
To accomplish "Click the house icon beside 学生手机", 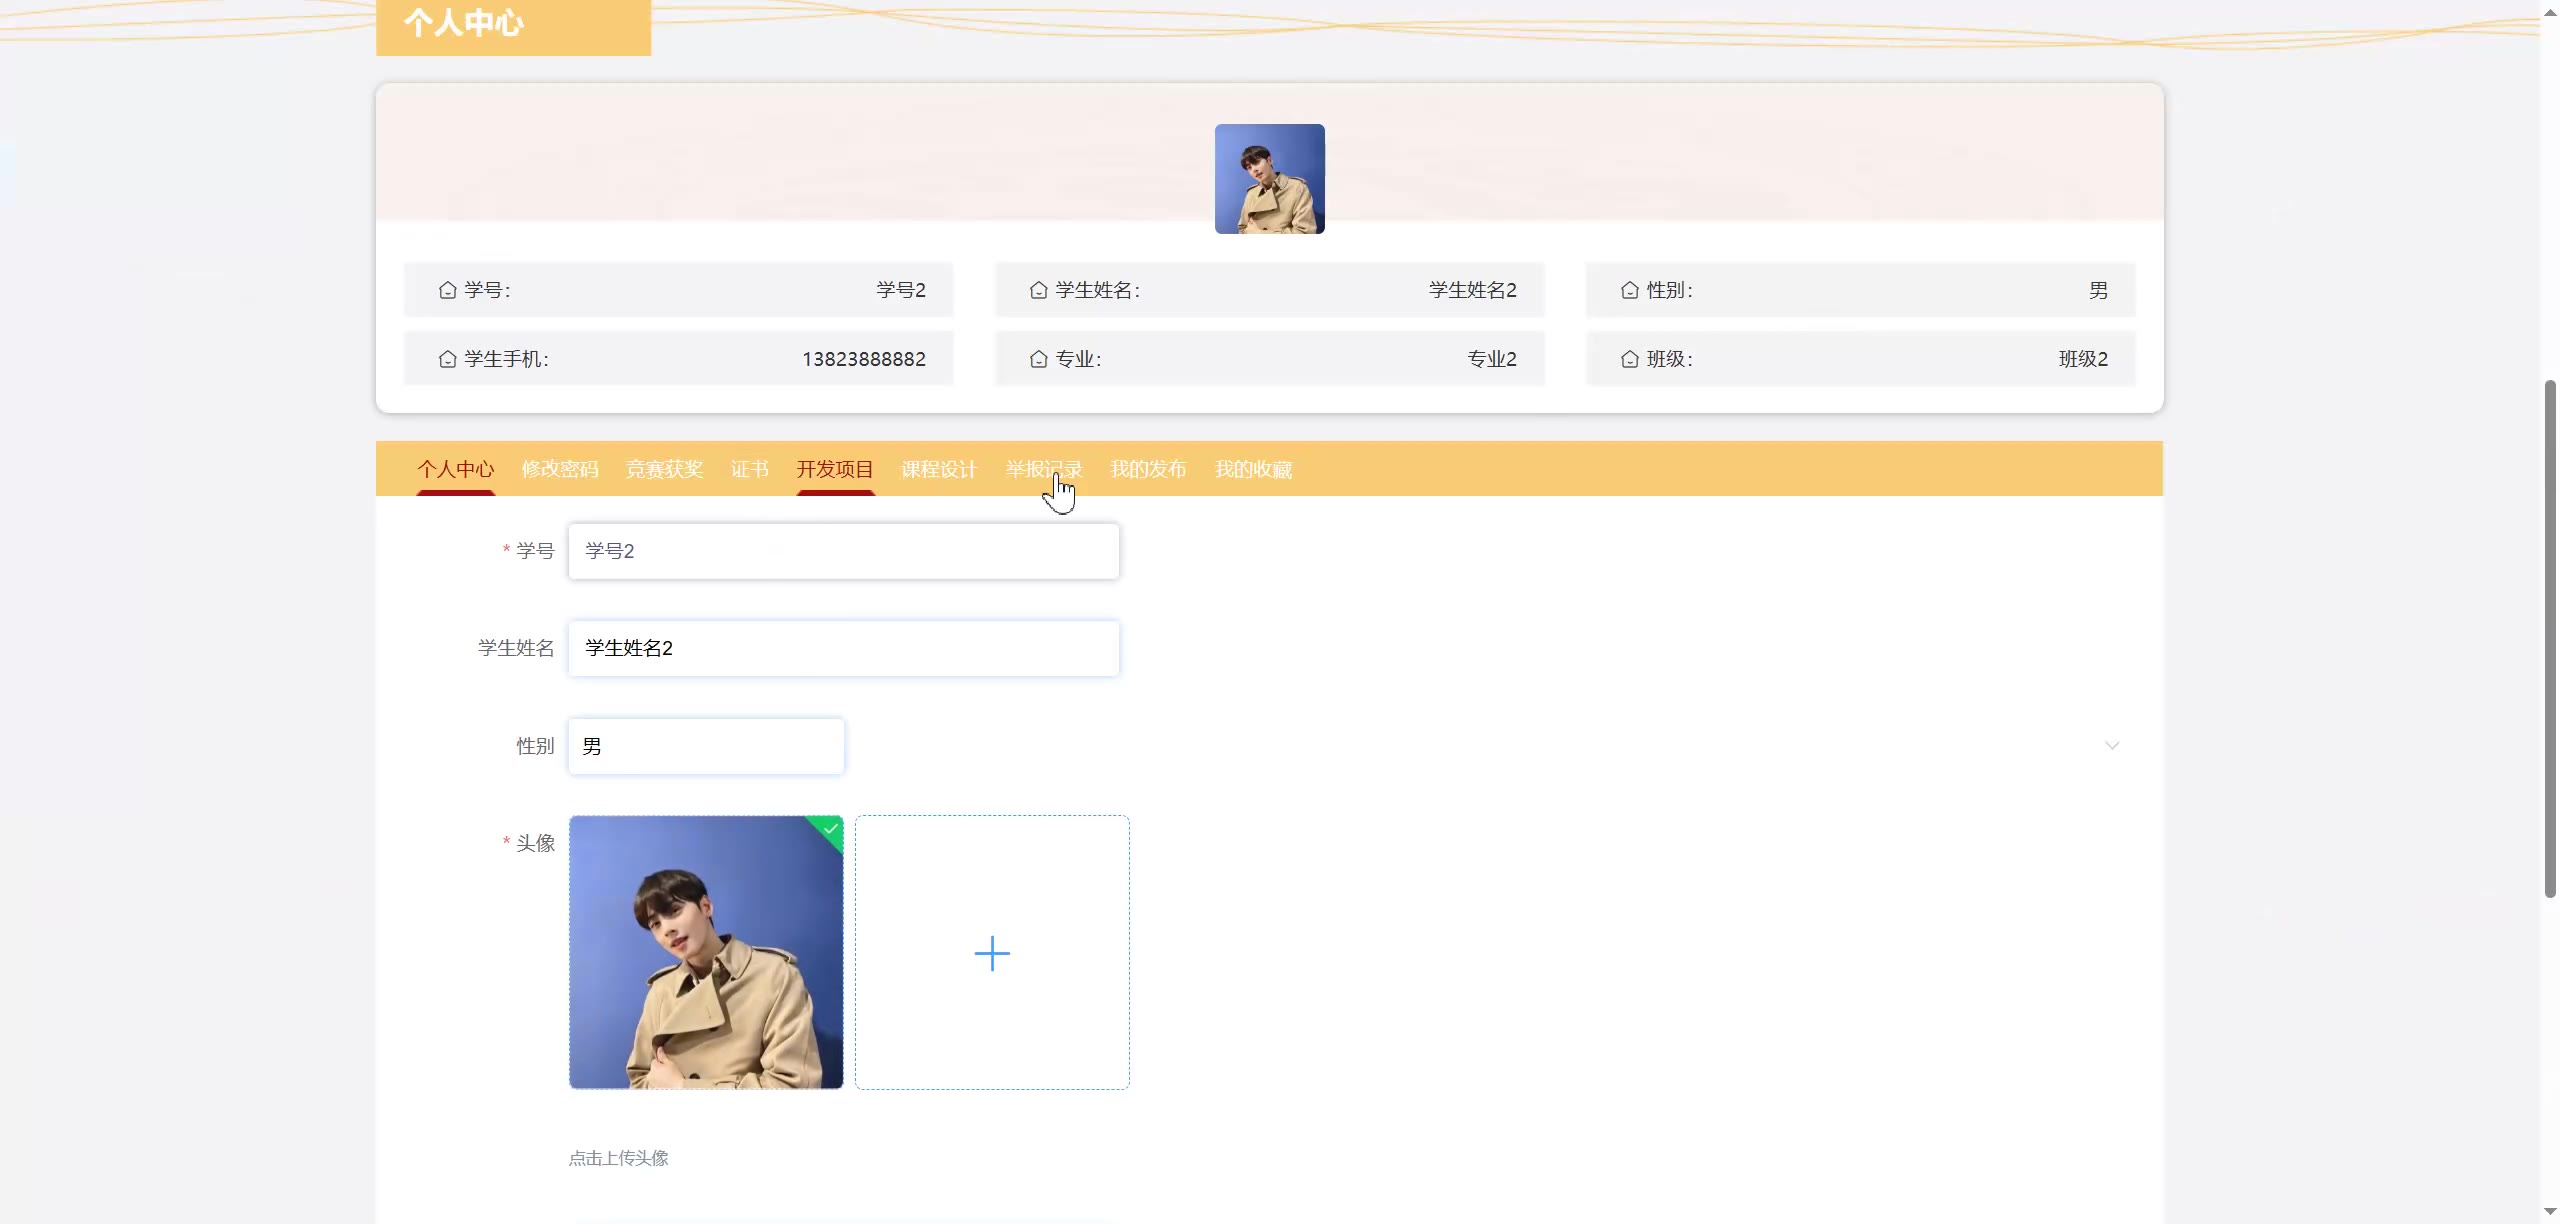I will (447, 359).
